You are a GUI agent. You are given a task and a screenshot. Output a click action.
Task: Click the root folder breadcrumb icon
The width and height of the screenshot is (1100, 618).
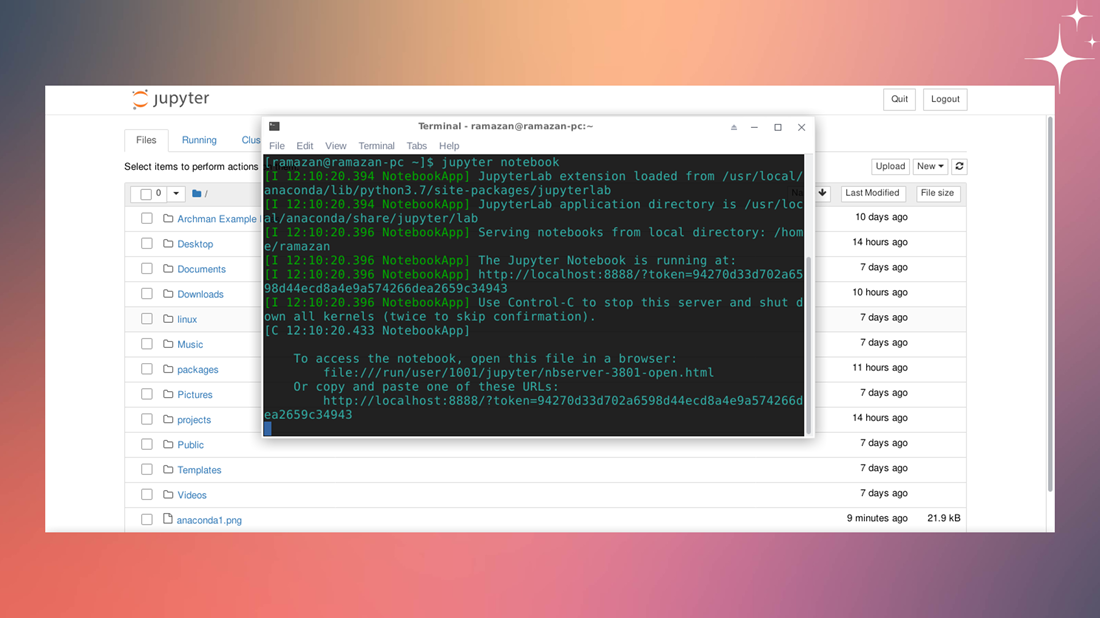coord(196,194)
